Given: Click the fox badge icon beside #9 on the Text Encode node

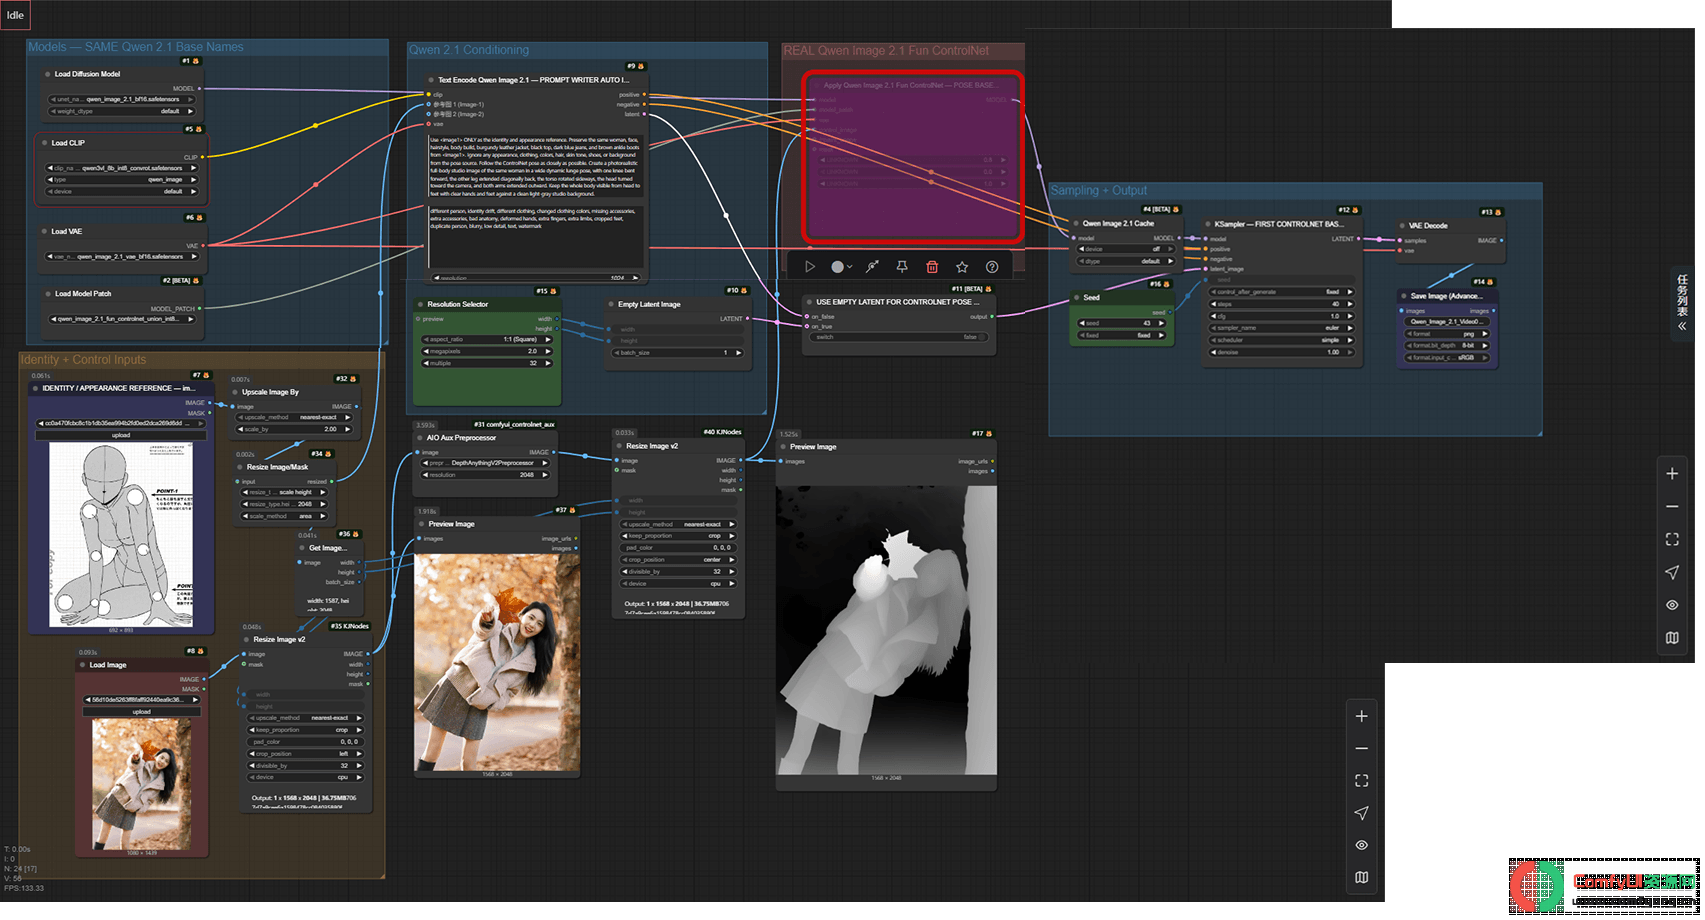Looking at the screenshot, I should point(641,66).
